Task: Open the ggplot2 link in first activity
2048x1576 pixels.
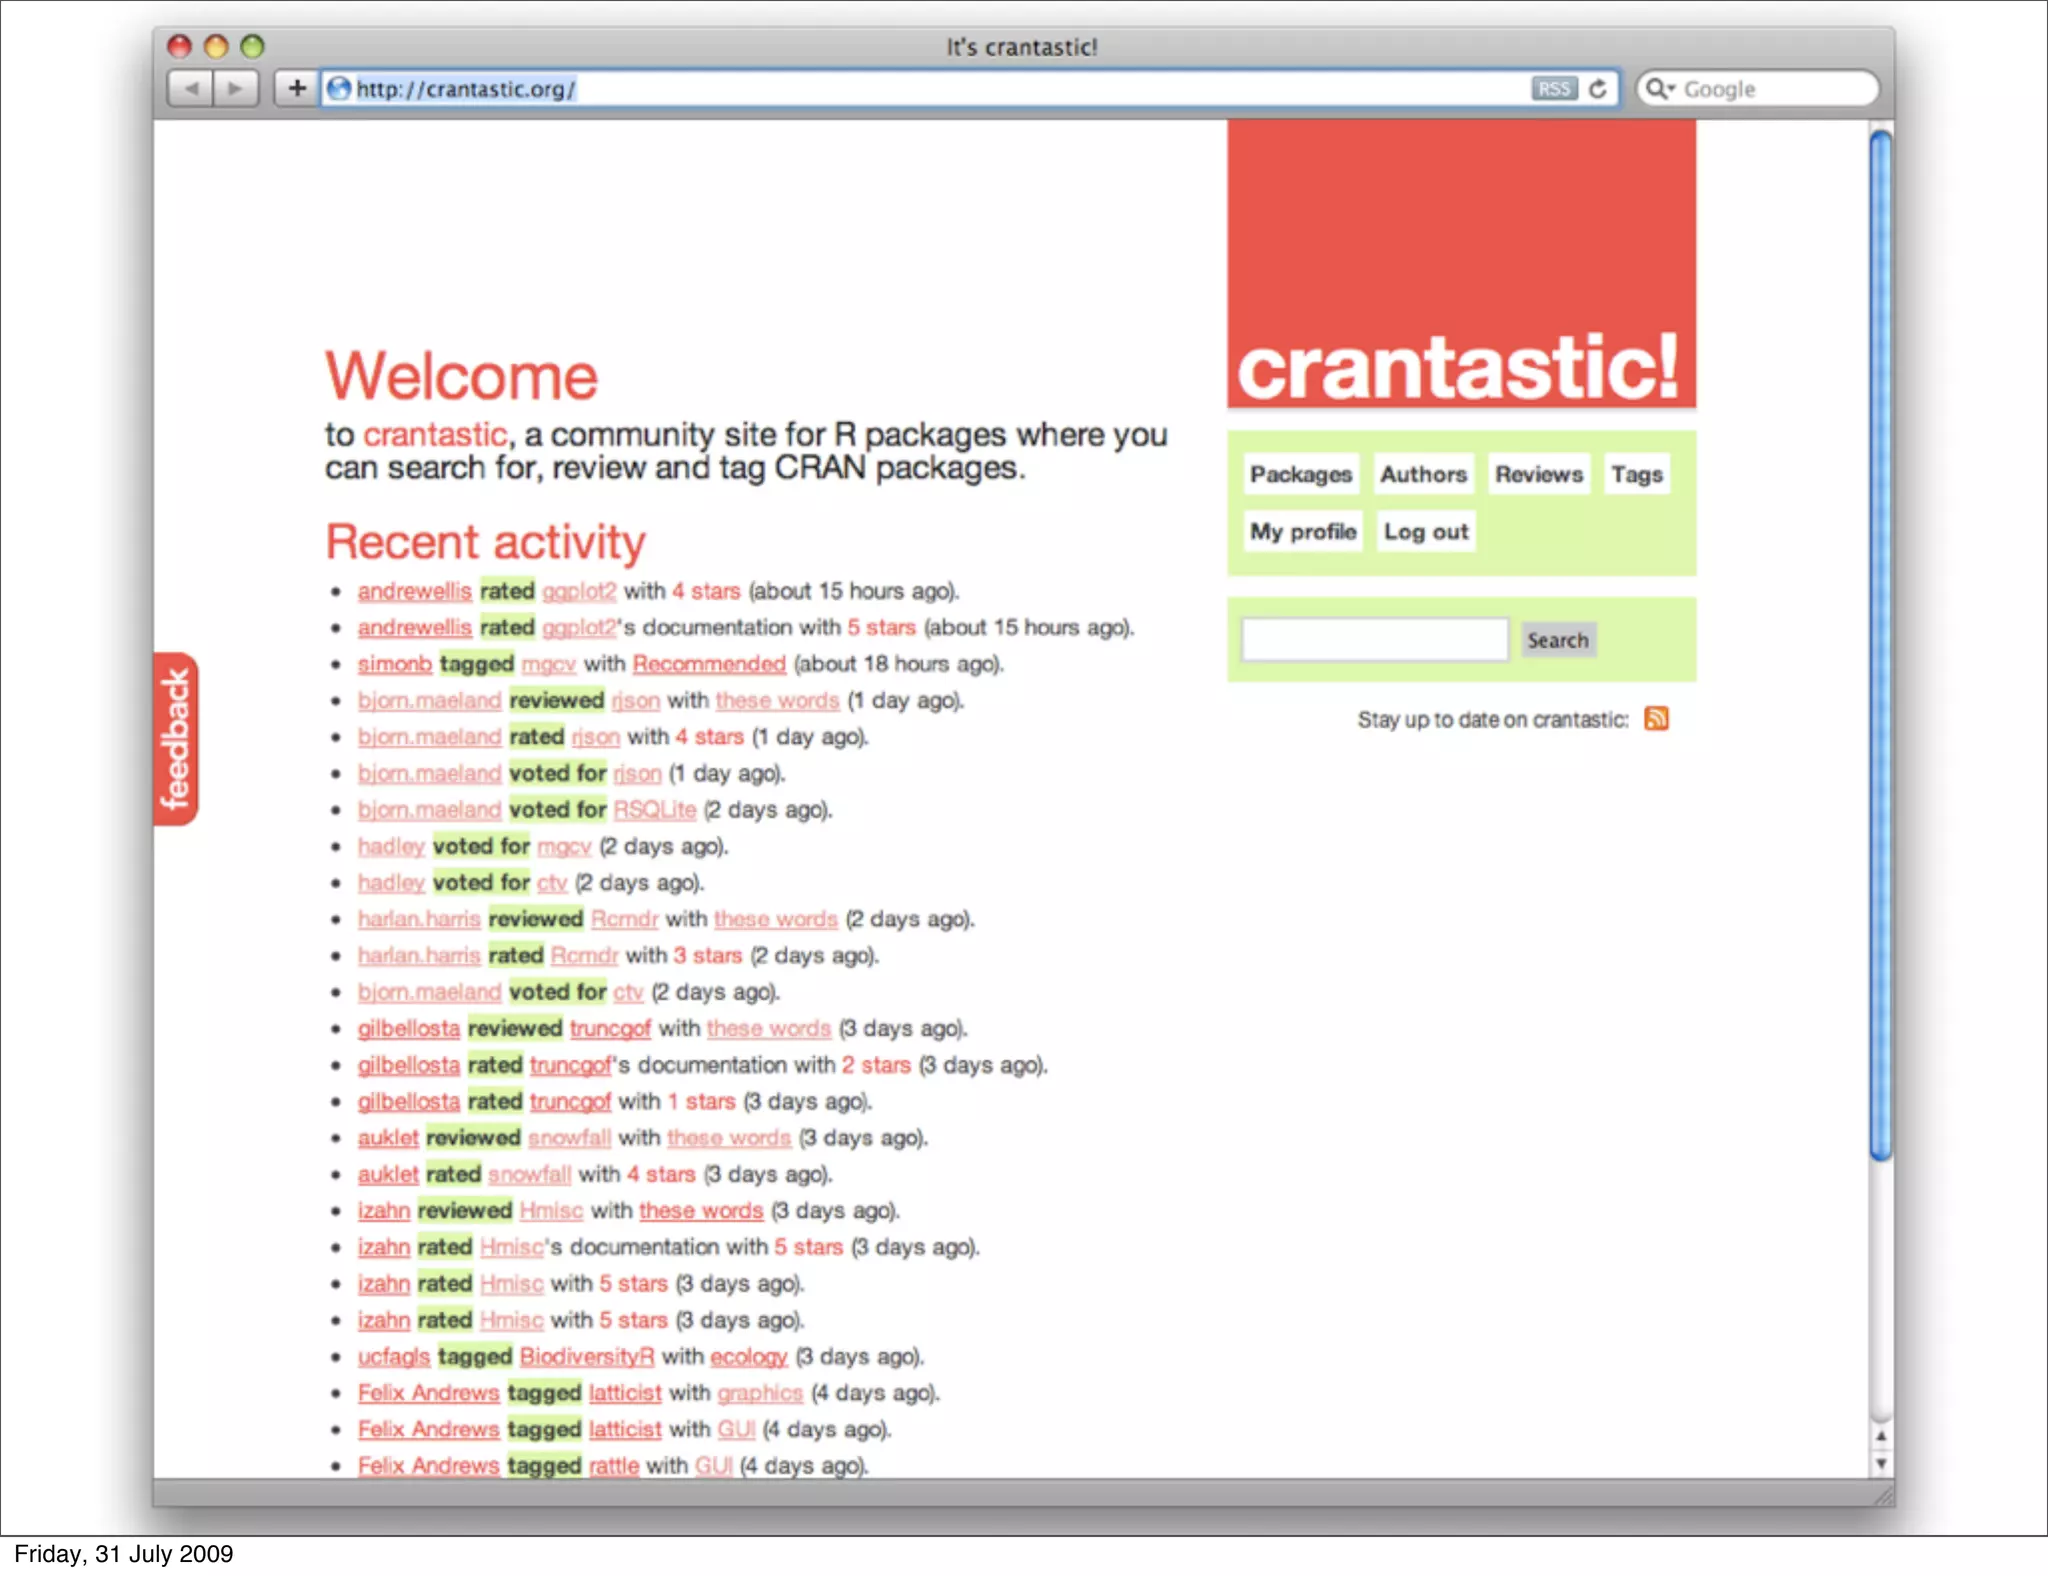Action: pyautogui.click(x=579, y=591)
